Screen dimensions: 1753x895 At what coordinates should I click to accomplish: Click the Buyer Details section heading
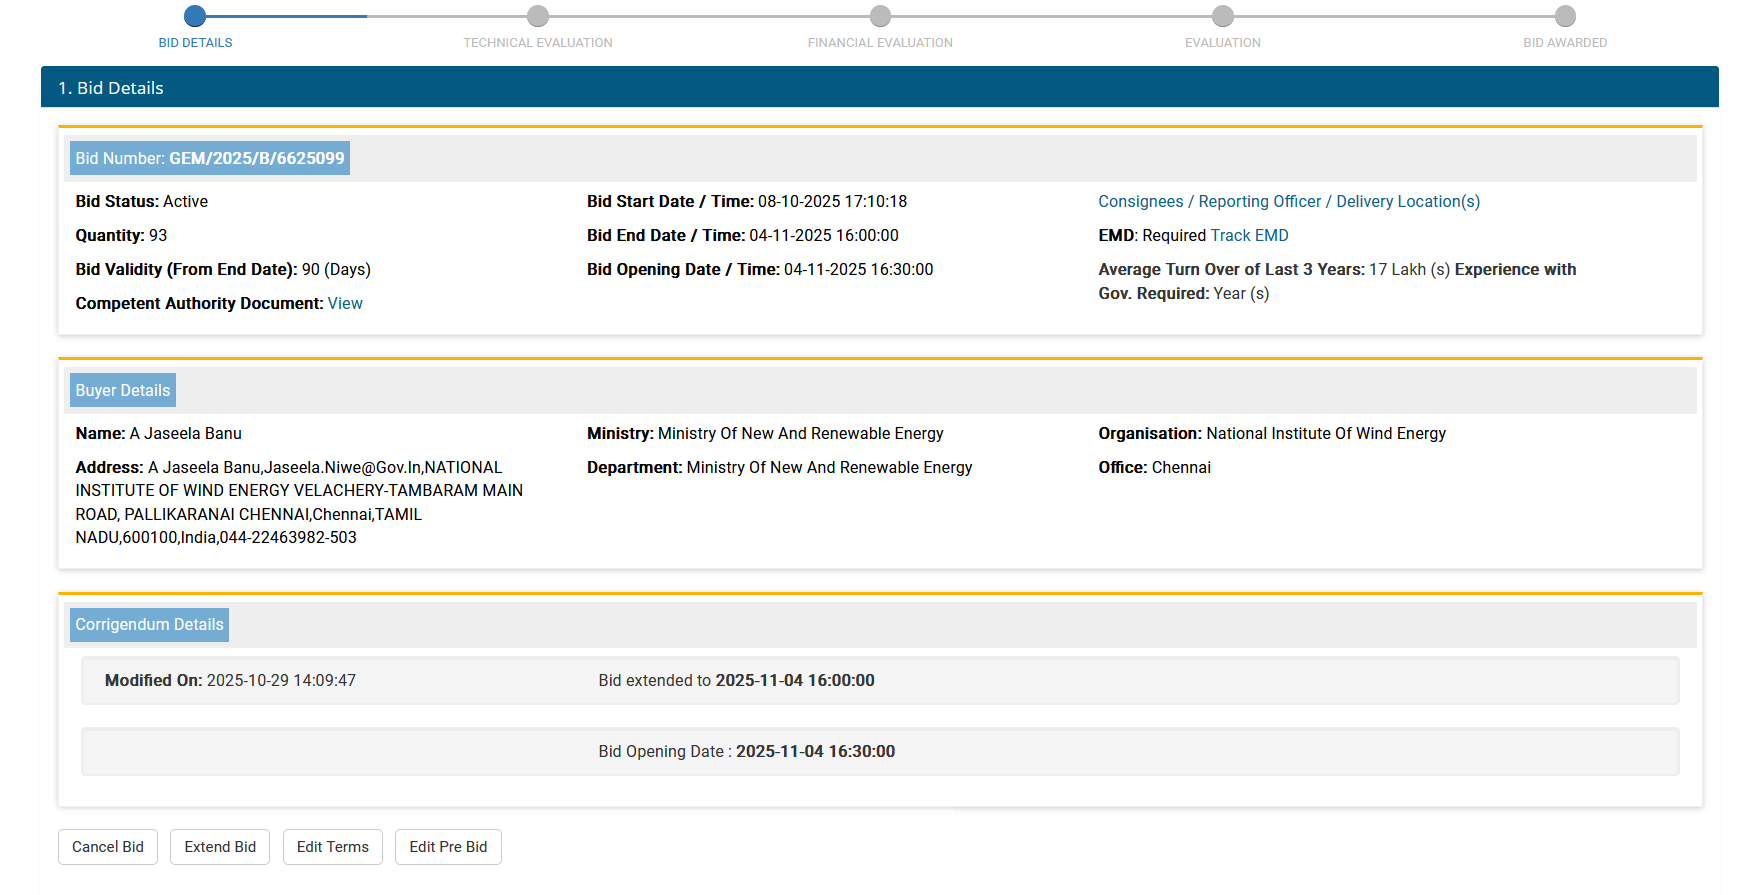pos(123,391)
